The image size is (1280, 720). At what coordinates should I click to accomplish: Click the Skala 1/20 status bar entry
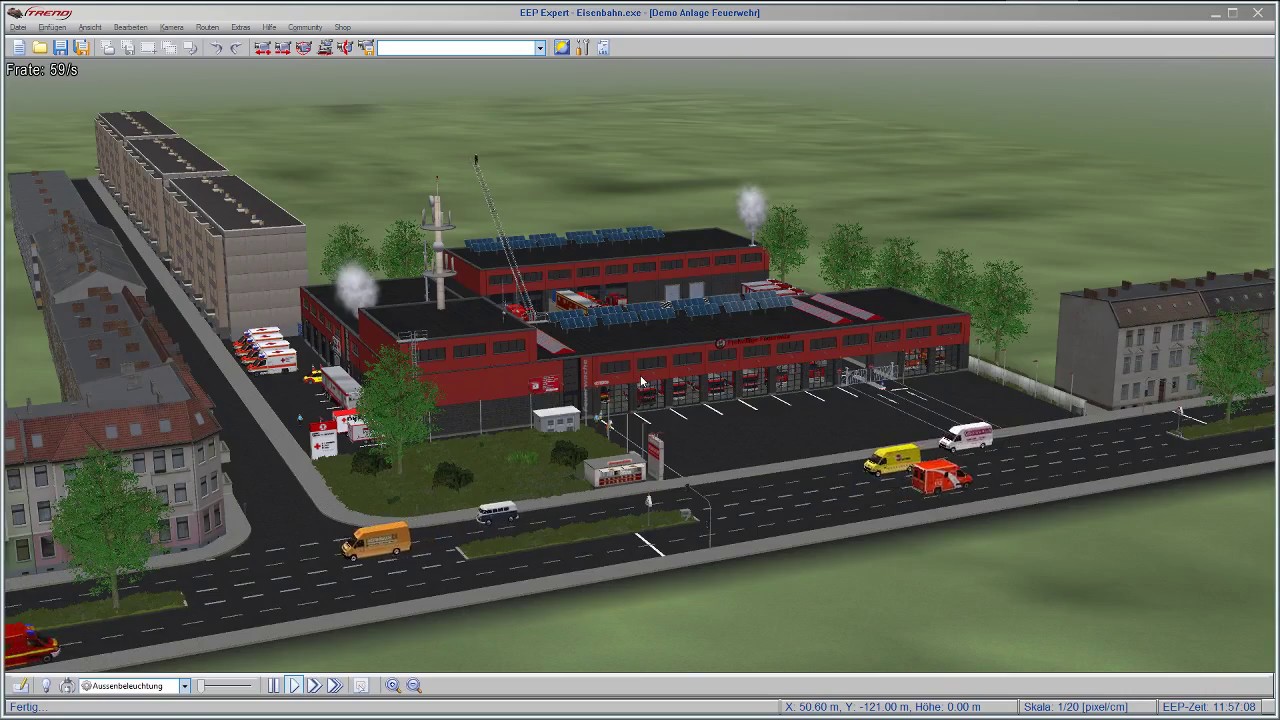[1076, 707]
